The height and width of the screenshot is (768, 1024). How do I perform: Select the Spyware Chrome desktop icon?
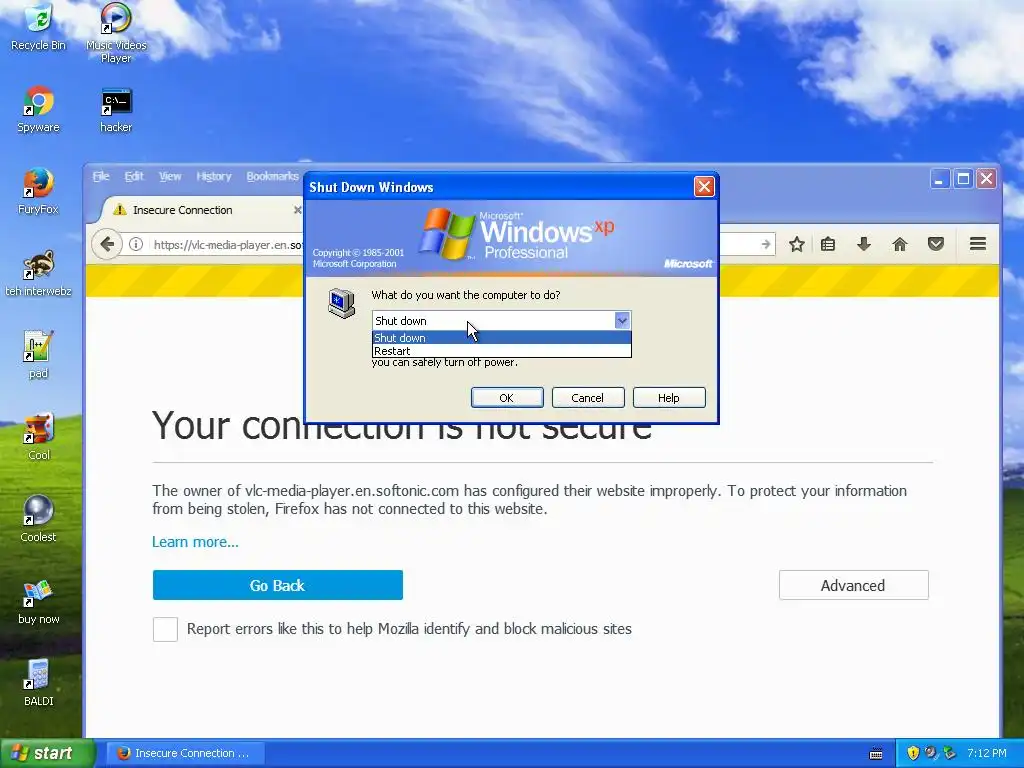click(39, 109)
